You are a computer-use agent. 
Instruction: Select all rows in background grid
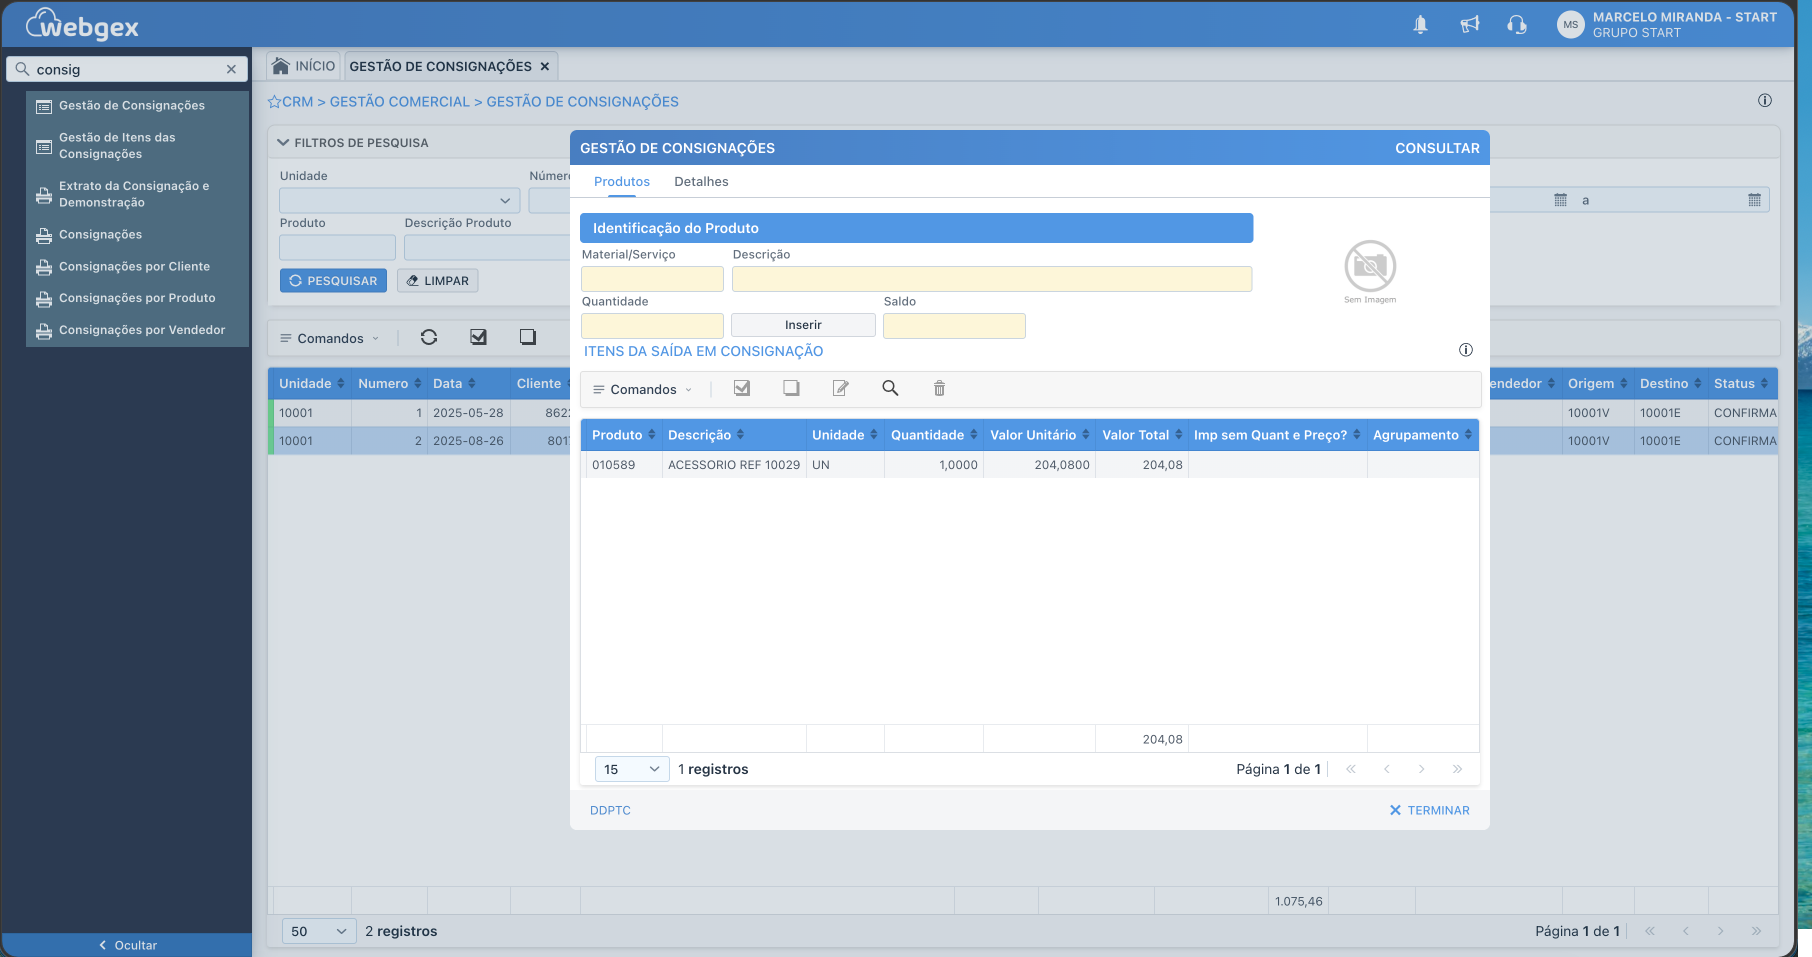478,337
